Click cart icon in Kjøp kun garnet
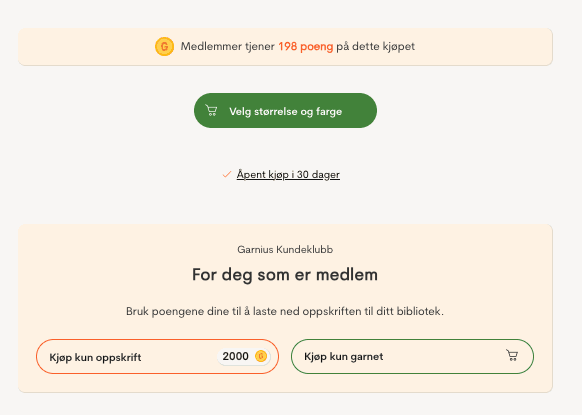 click(512, 355)
